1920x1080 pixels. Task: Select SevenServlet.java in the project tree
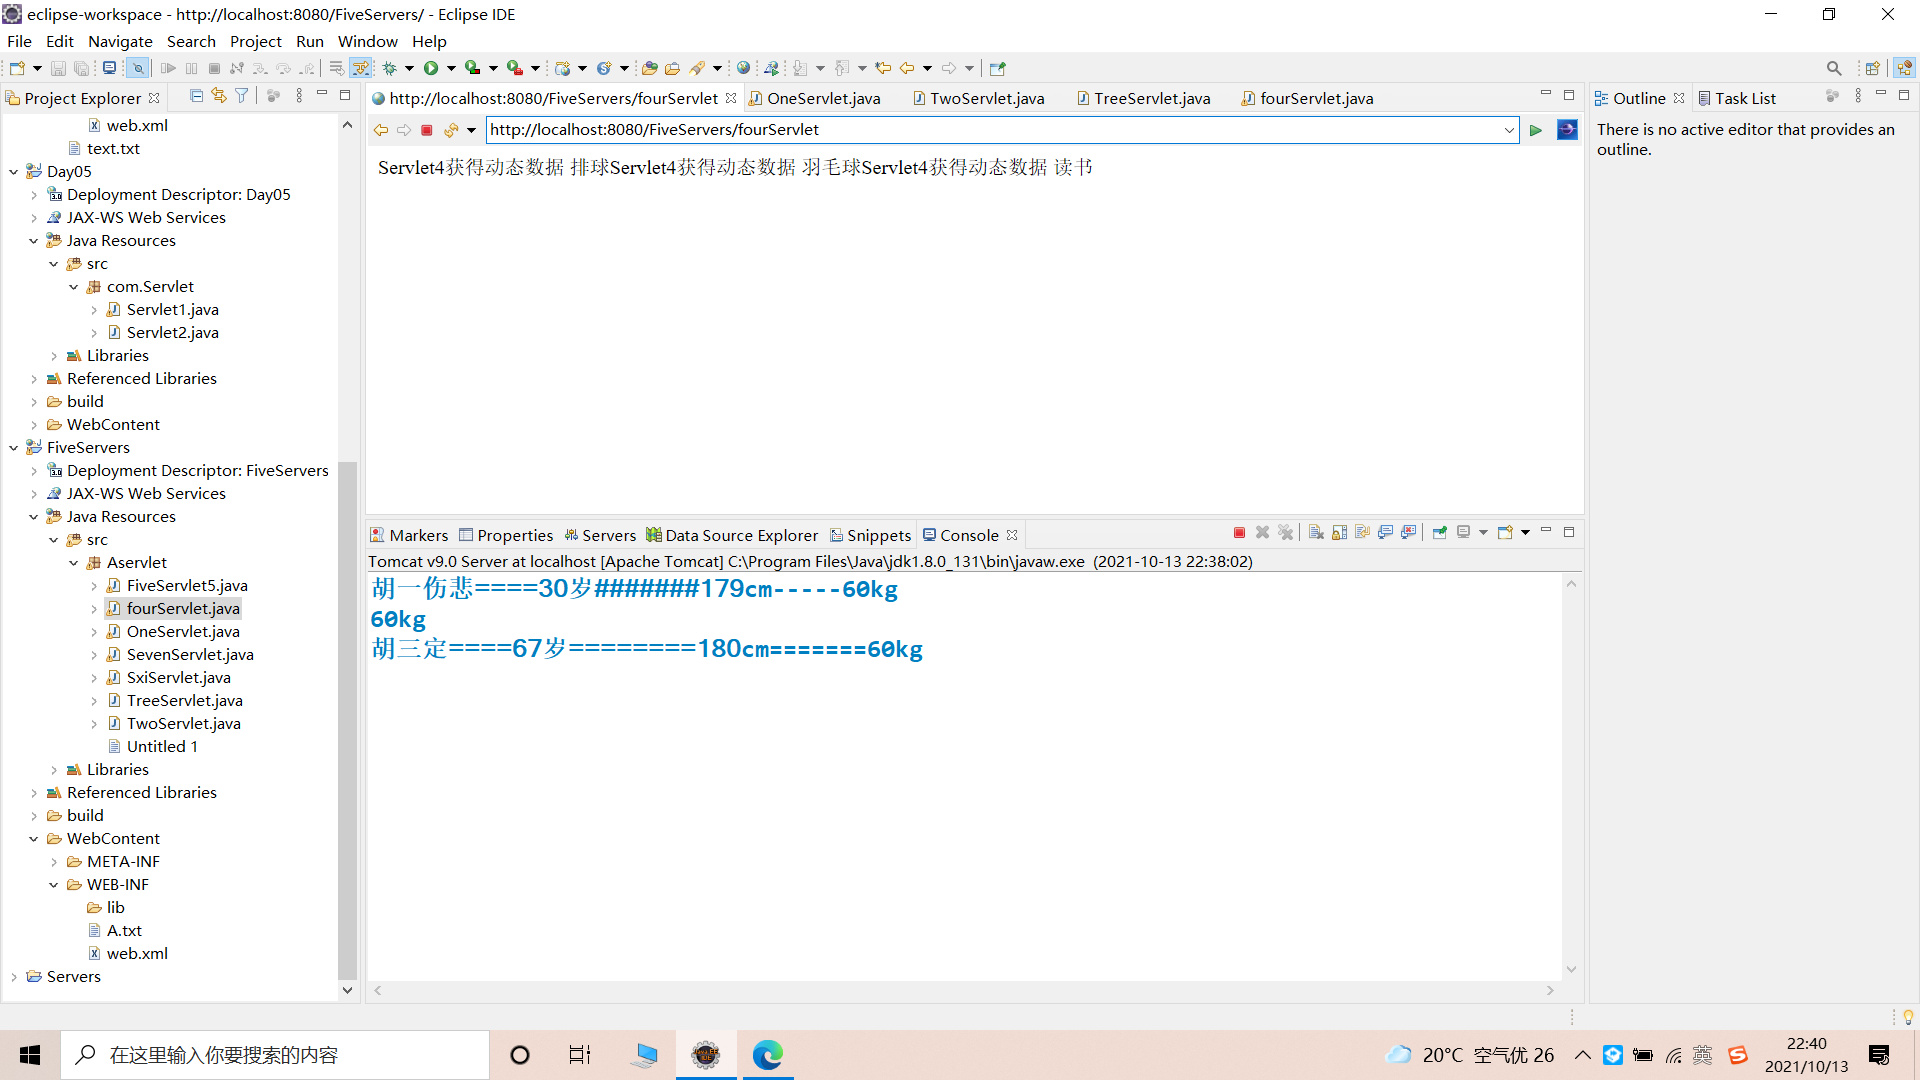tap(190, 654)
